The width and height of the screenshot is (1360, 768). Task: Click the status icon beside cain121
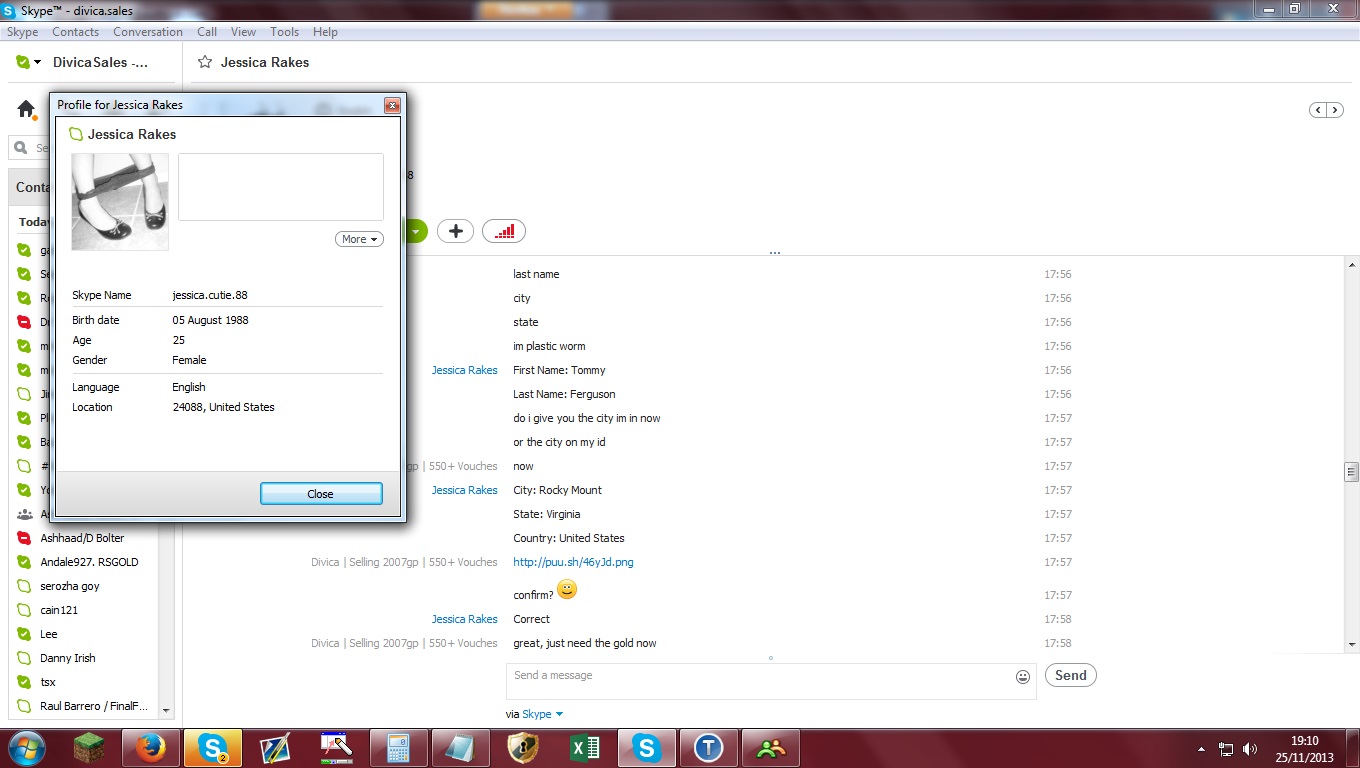(24, 610)
